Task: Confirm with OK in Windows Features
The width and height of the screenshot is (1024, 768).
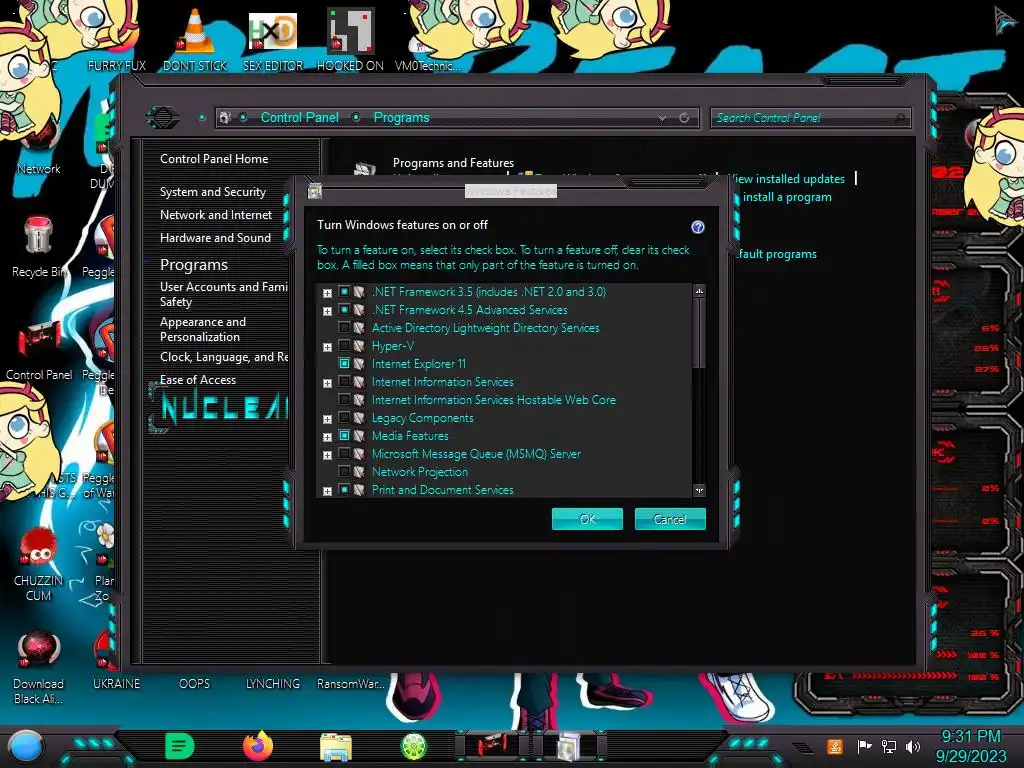Action: (587, 519)
